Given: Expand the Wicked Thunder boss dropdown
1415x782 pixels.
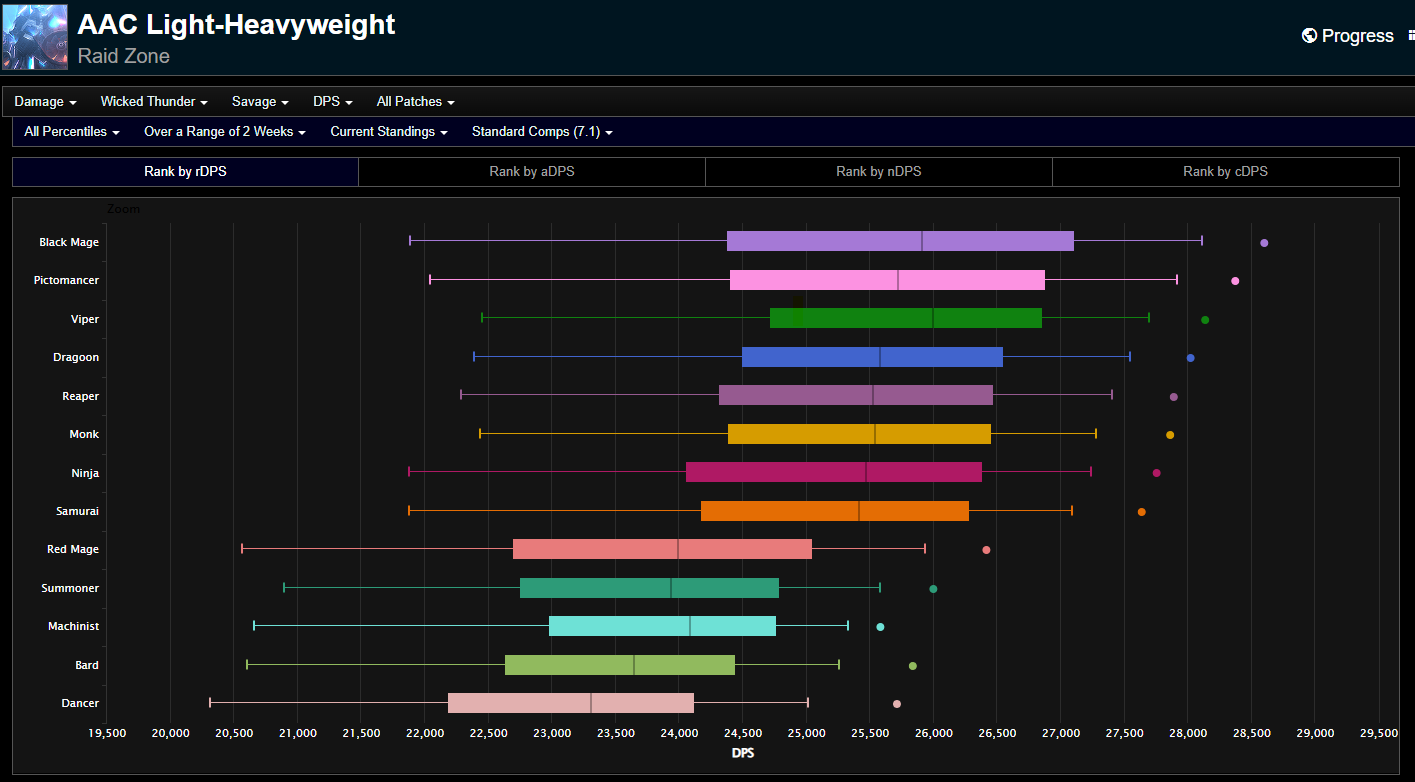Looking at the screenshot, I should click(154, 101).
